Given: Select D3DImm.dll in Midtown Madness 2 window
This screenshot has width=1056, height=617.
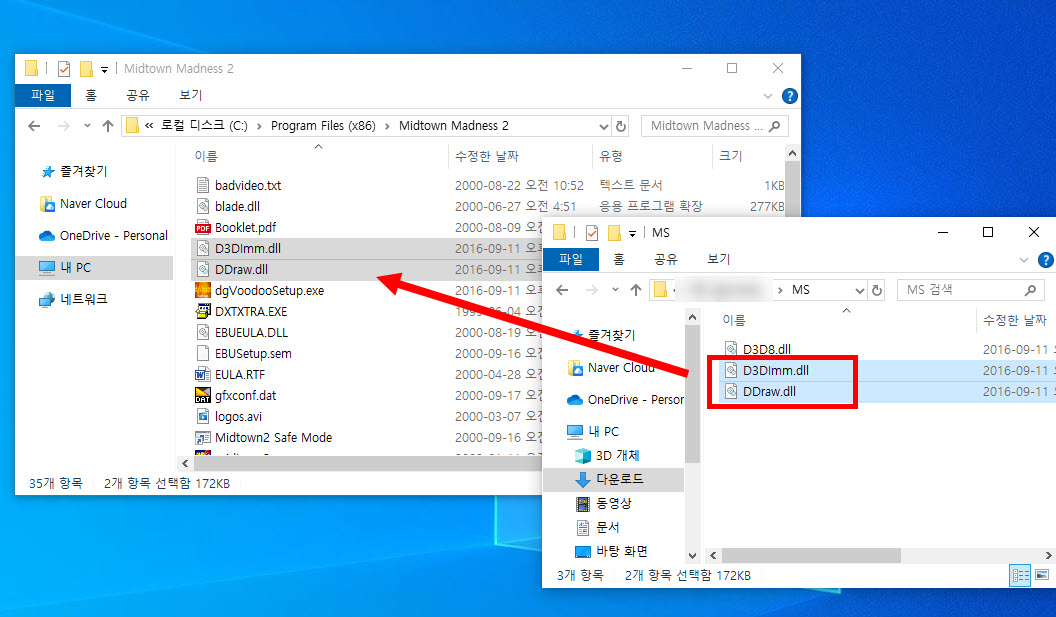Looking at the screenshot, I should click(x=248, y=248).
